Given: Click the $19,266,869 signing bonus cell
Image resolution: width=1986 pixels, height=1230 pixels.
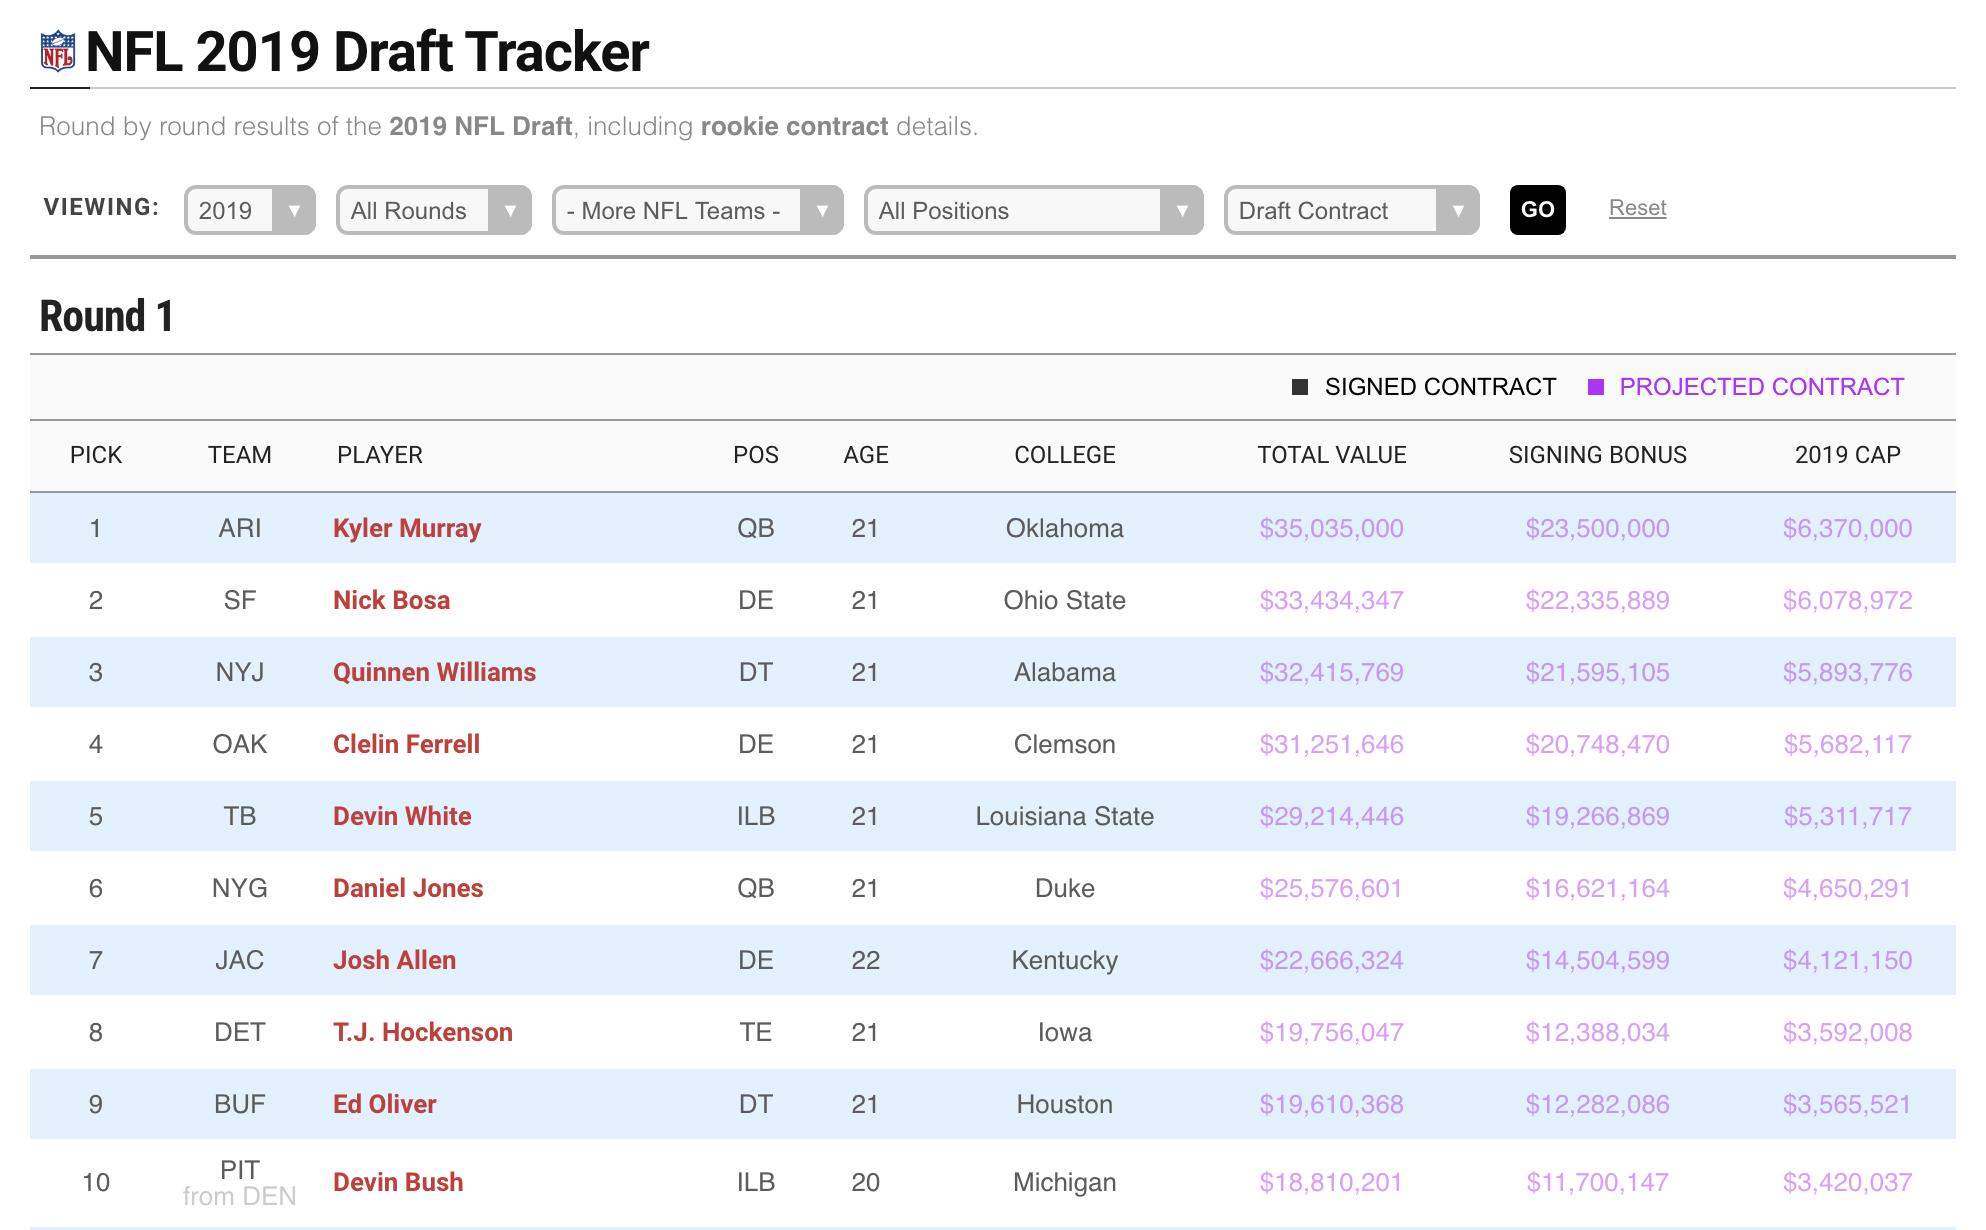Looking at the screenshot, I should (1598, 816).
